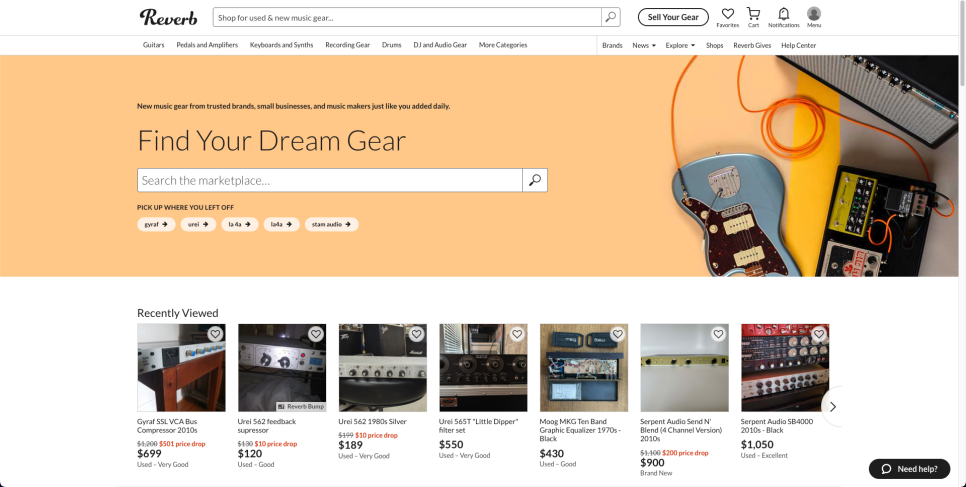Click the $699 price text
The image size is (966, 487).
coord(149,454)
